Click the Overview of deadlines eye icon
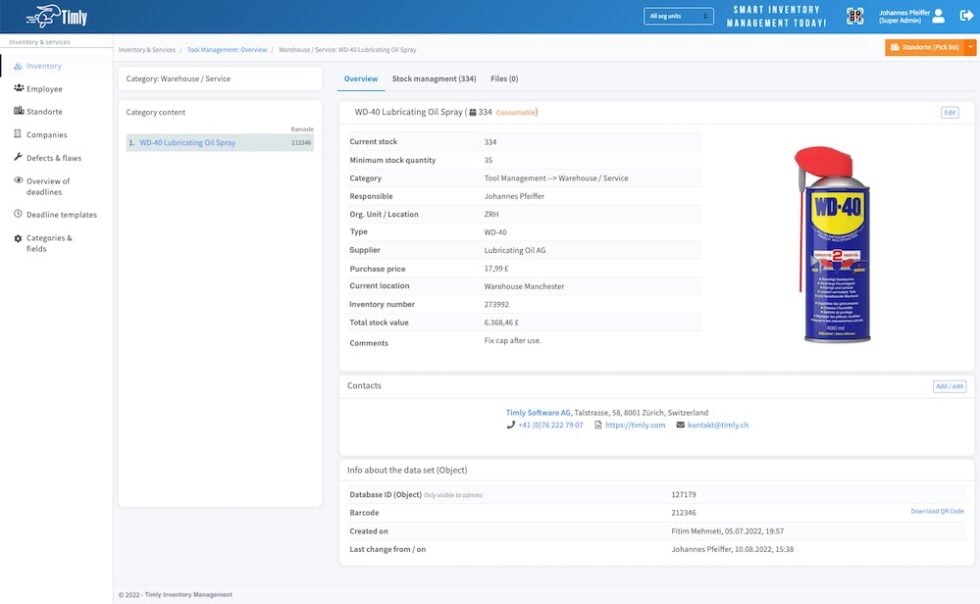Image resolution: width=980 pixels, height=604 pixels. click(18, 180)
